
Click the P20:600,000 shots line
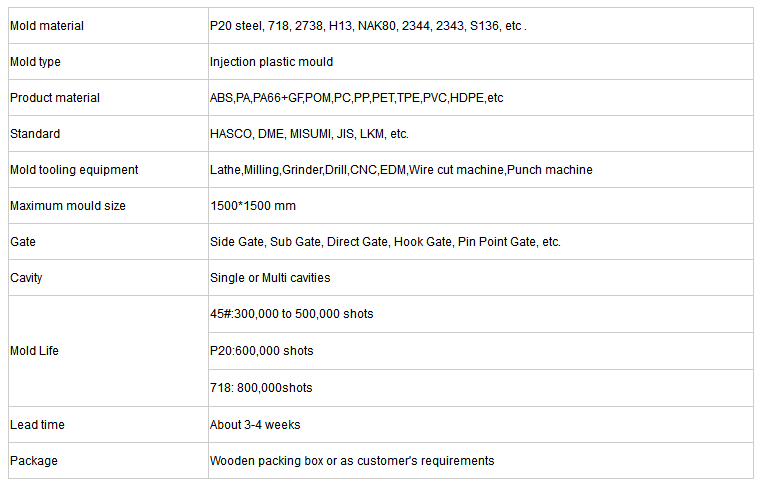[x=261, y=350]
